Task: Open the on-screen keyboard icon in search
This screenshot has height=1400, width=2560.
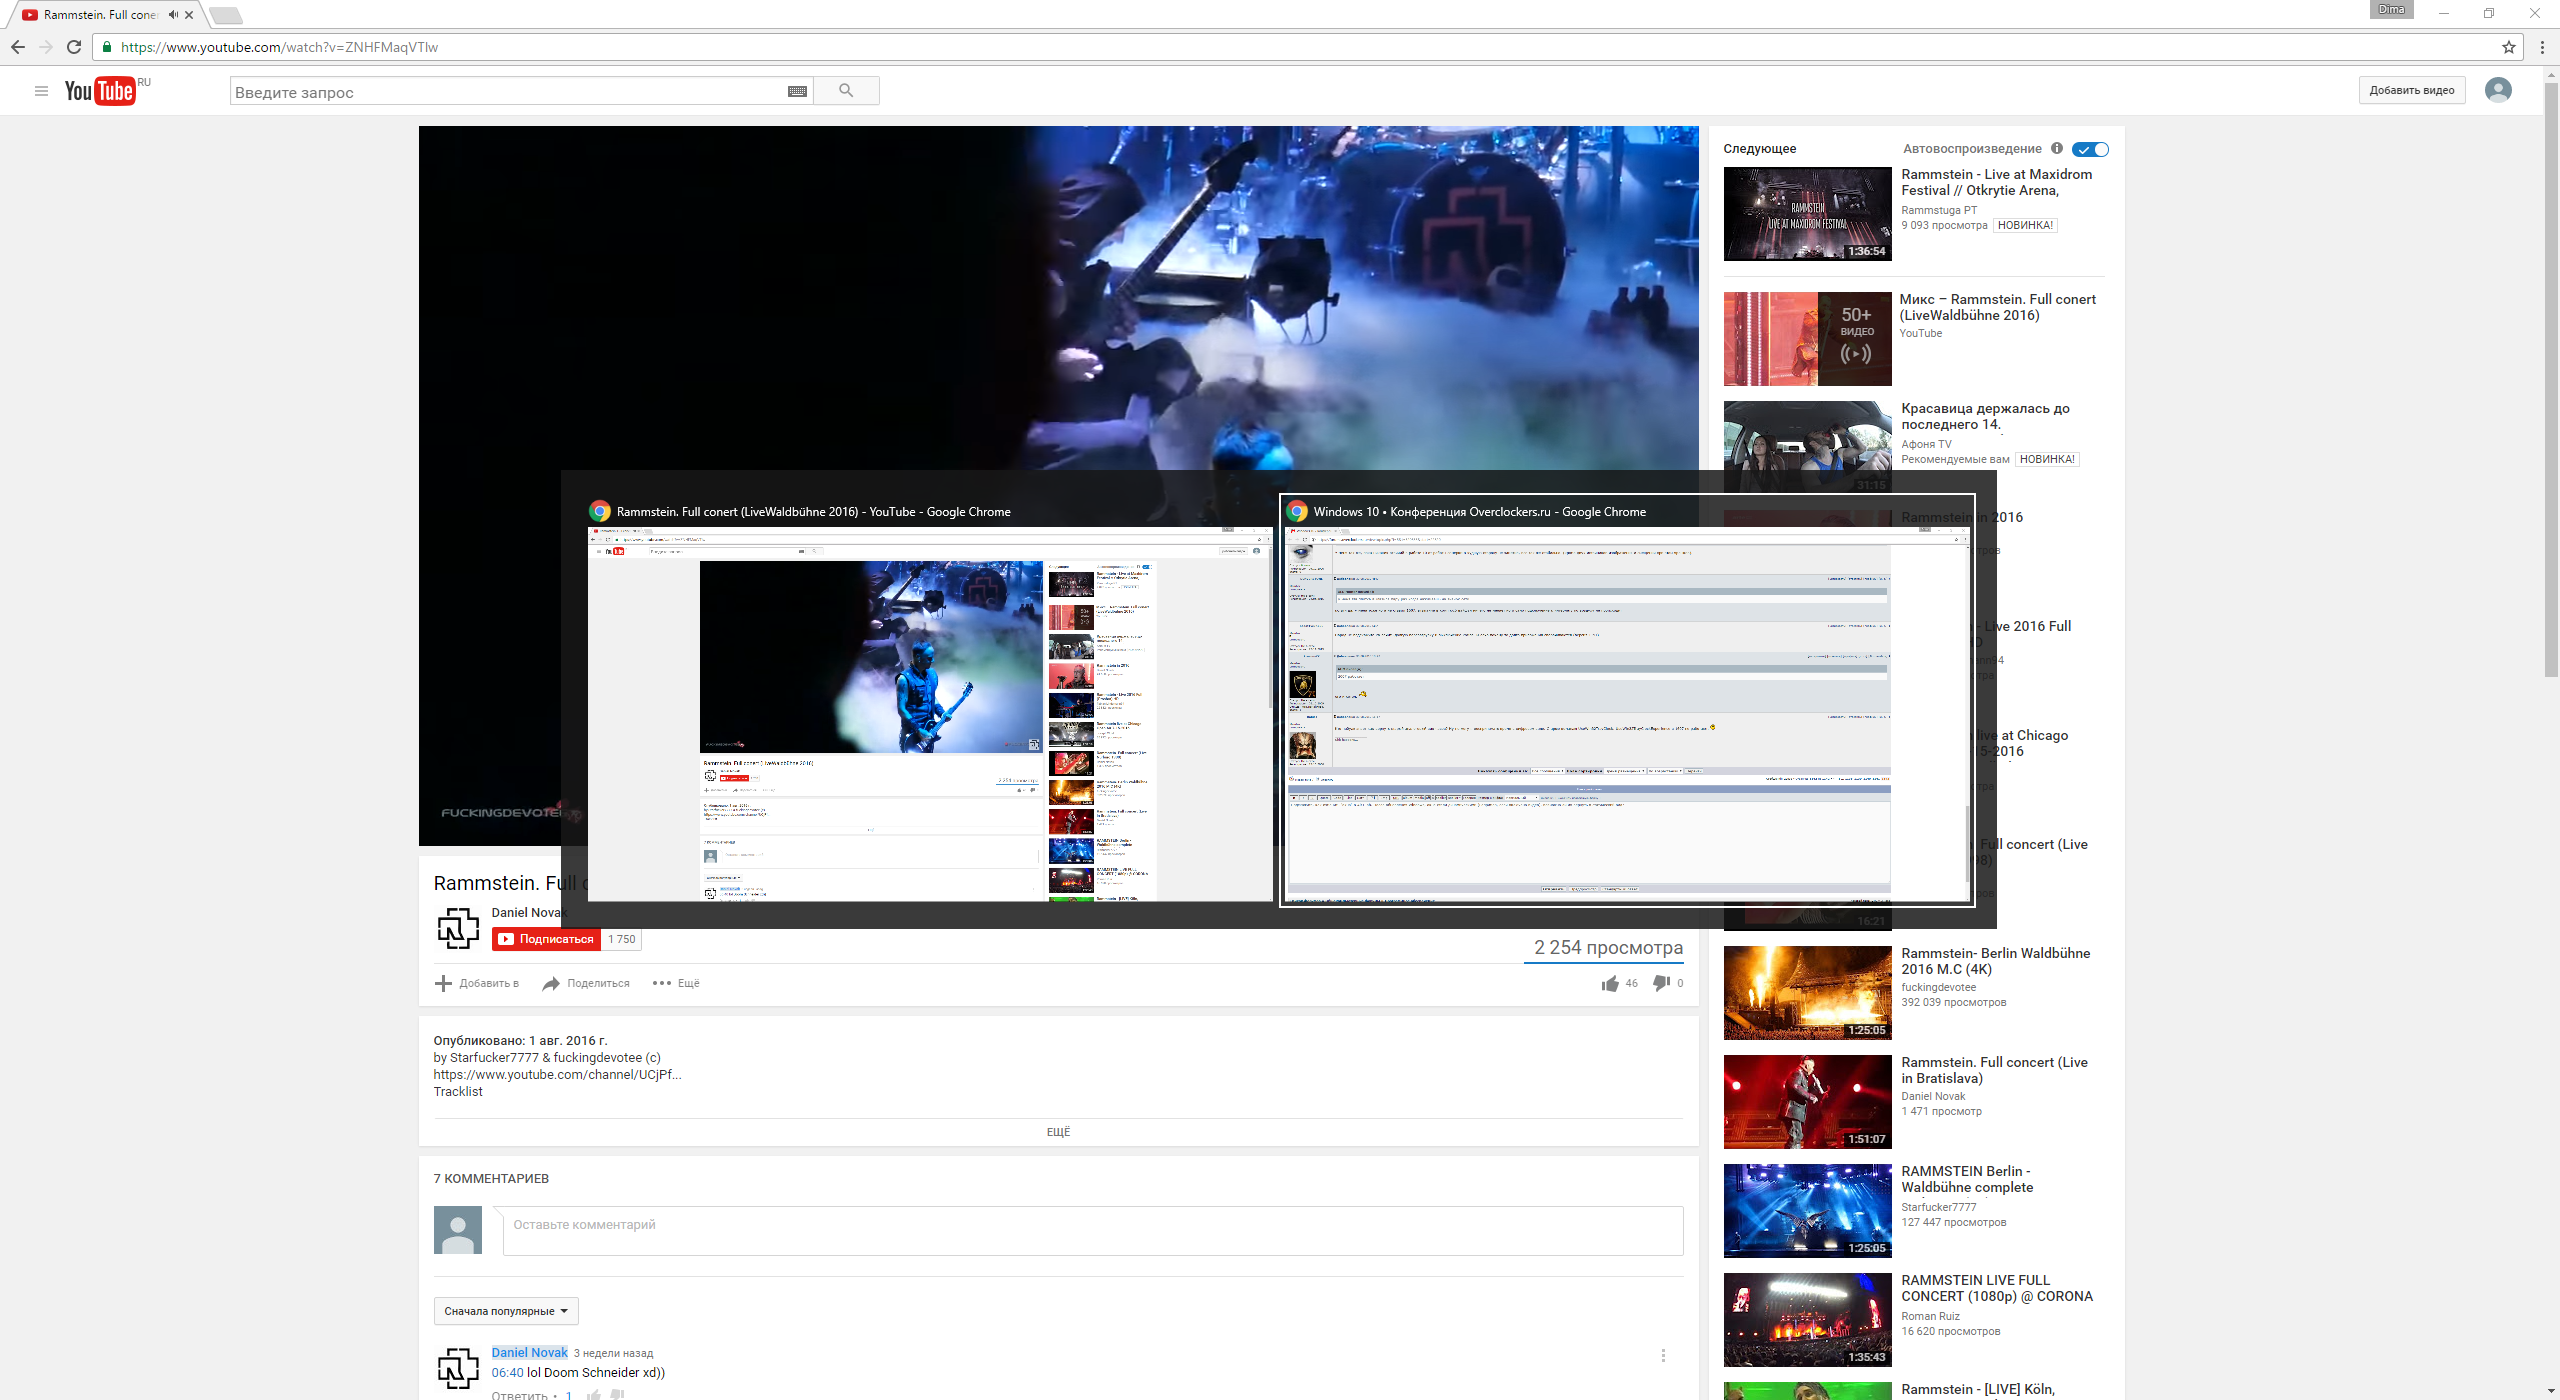Action: (797, 92)
